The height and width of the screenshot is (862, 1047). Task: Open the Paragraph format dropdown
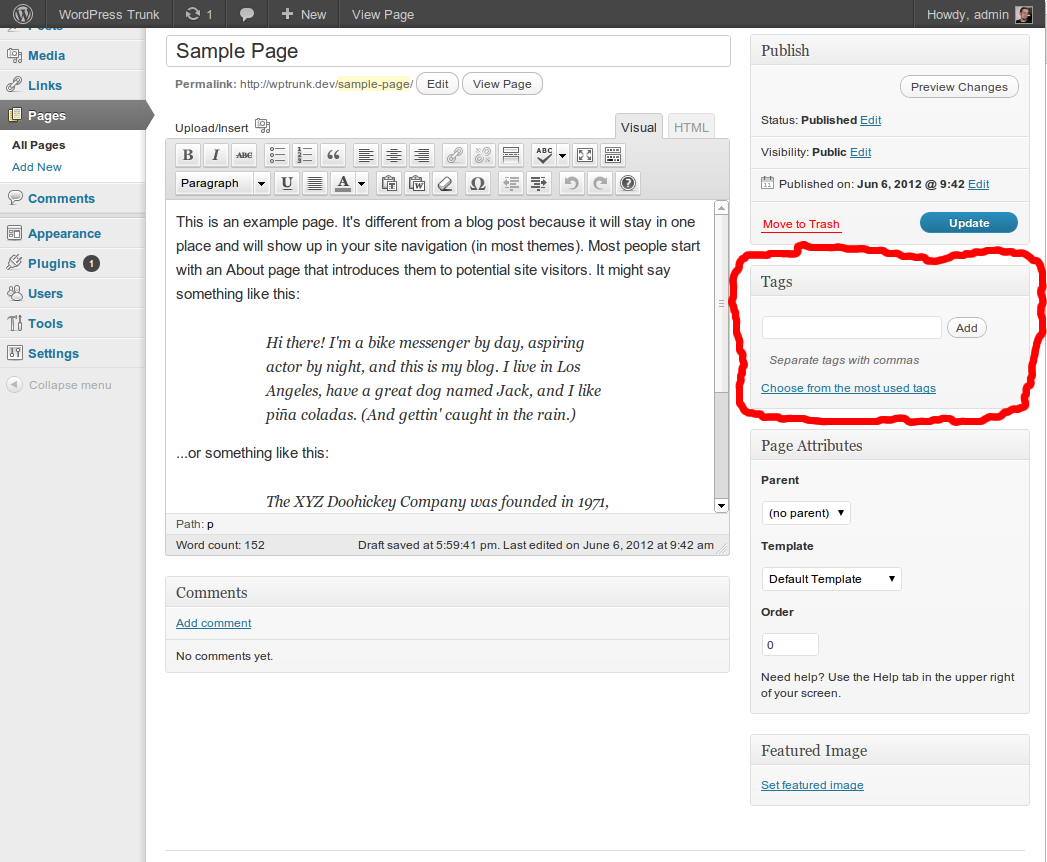tap(223, 183)
